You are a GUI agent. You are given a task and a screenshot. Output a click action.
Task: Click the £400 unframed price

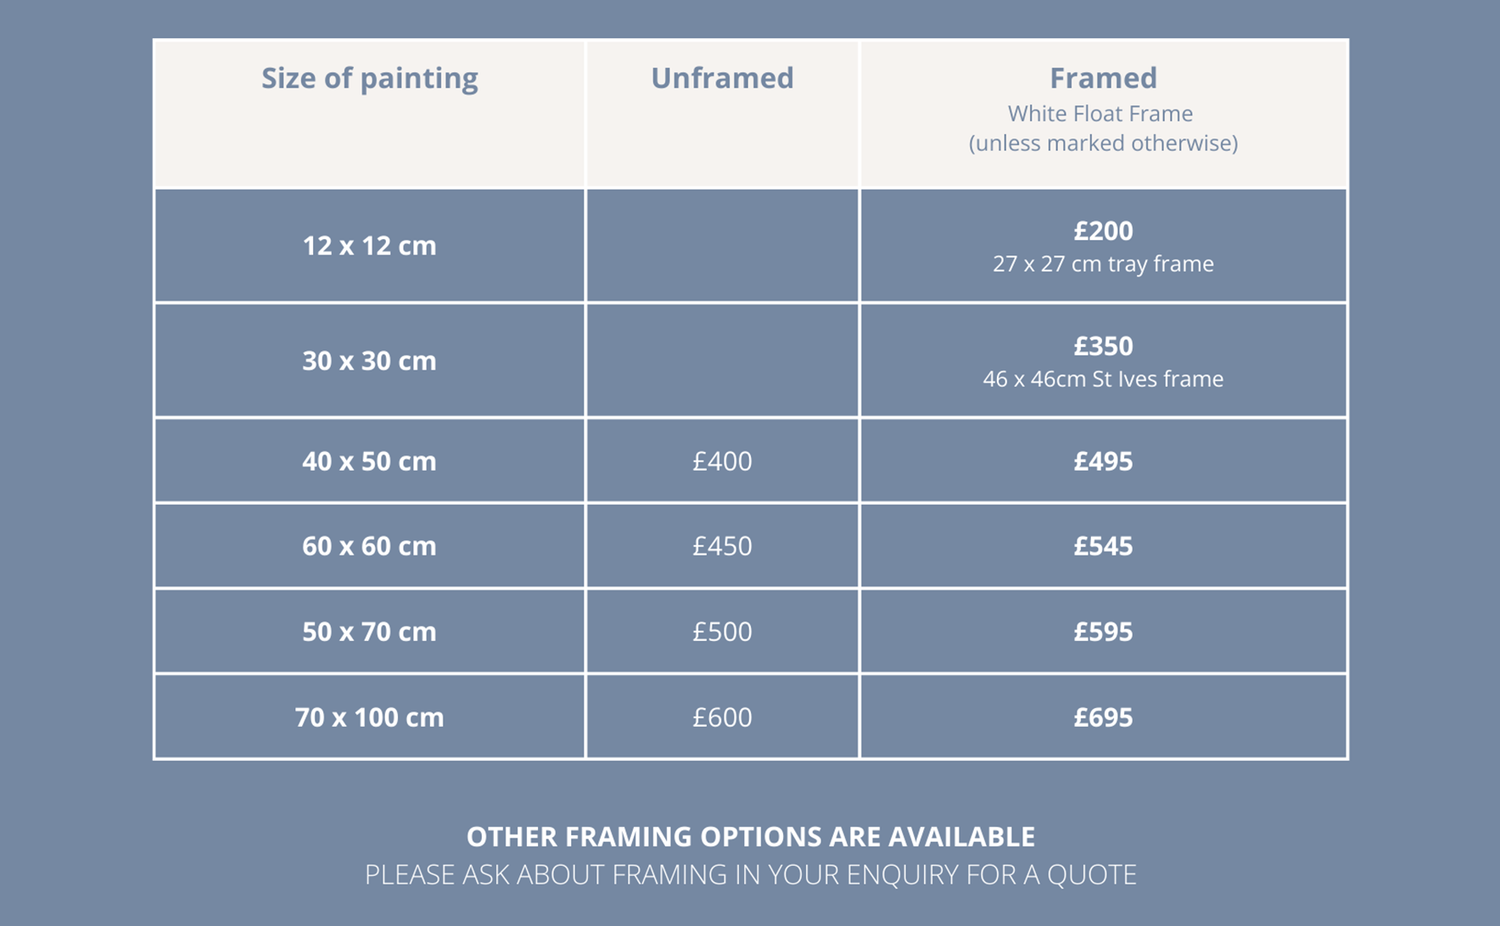[x=722, y=461]
